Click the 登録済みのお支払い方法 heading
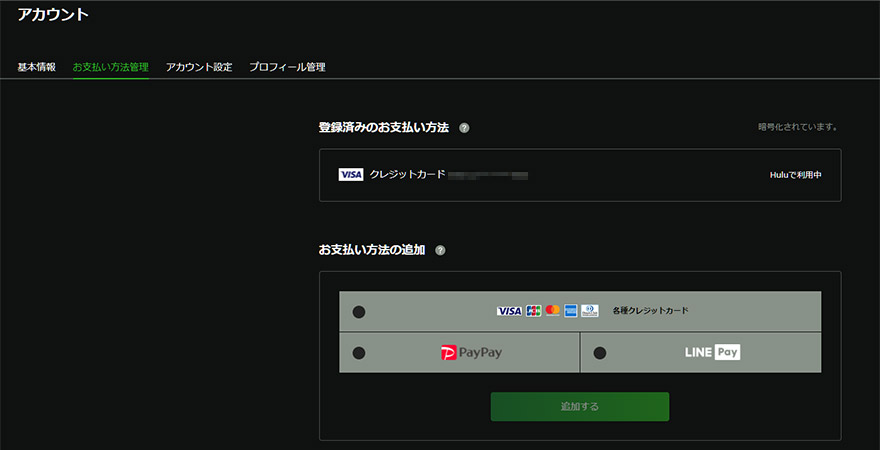 384,127
